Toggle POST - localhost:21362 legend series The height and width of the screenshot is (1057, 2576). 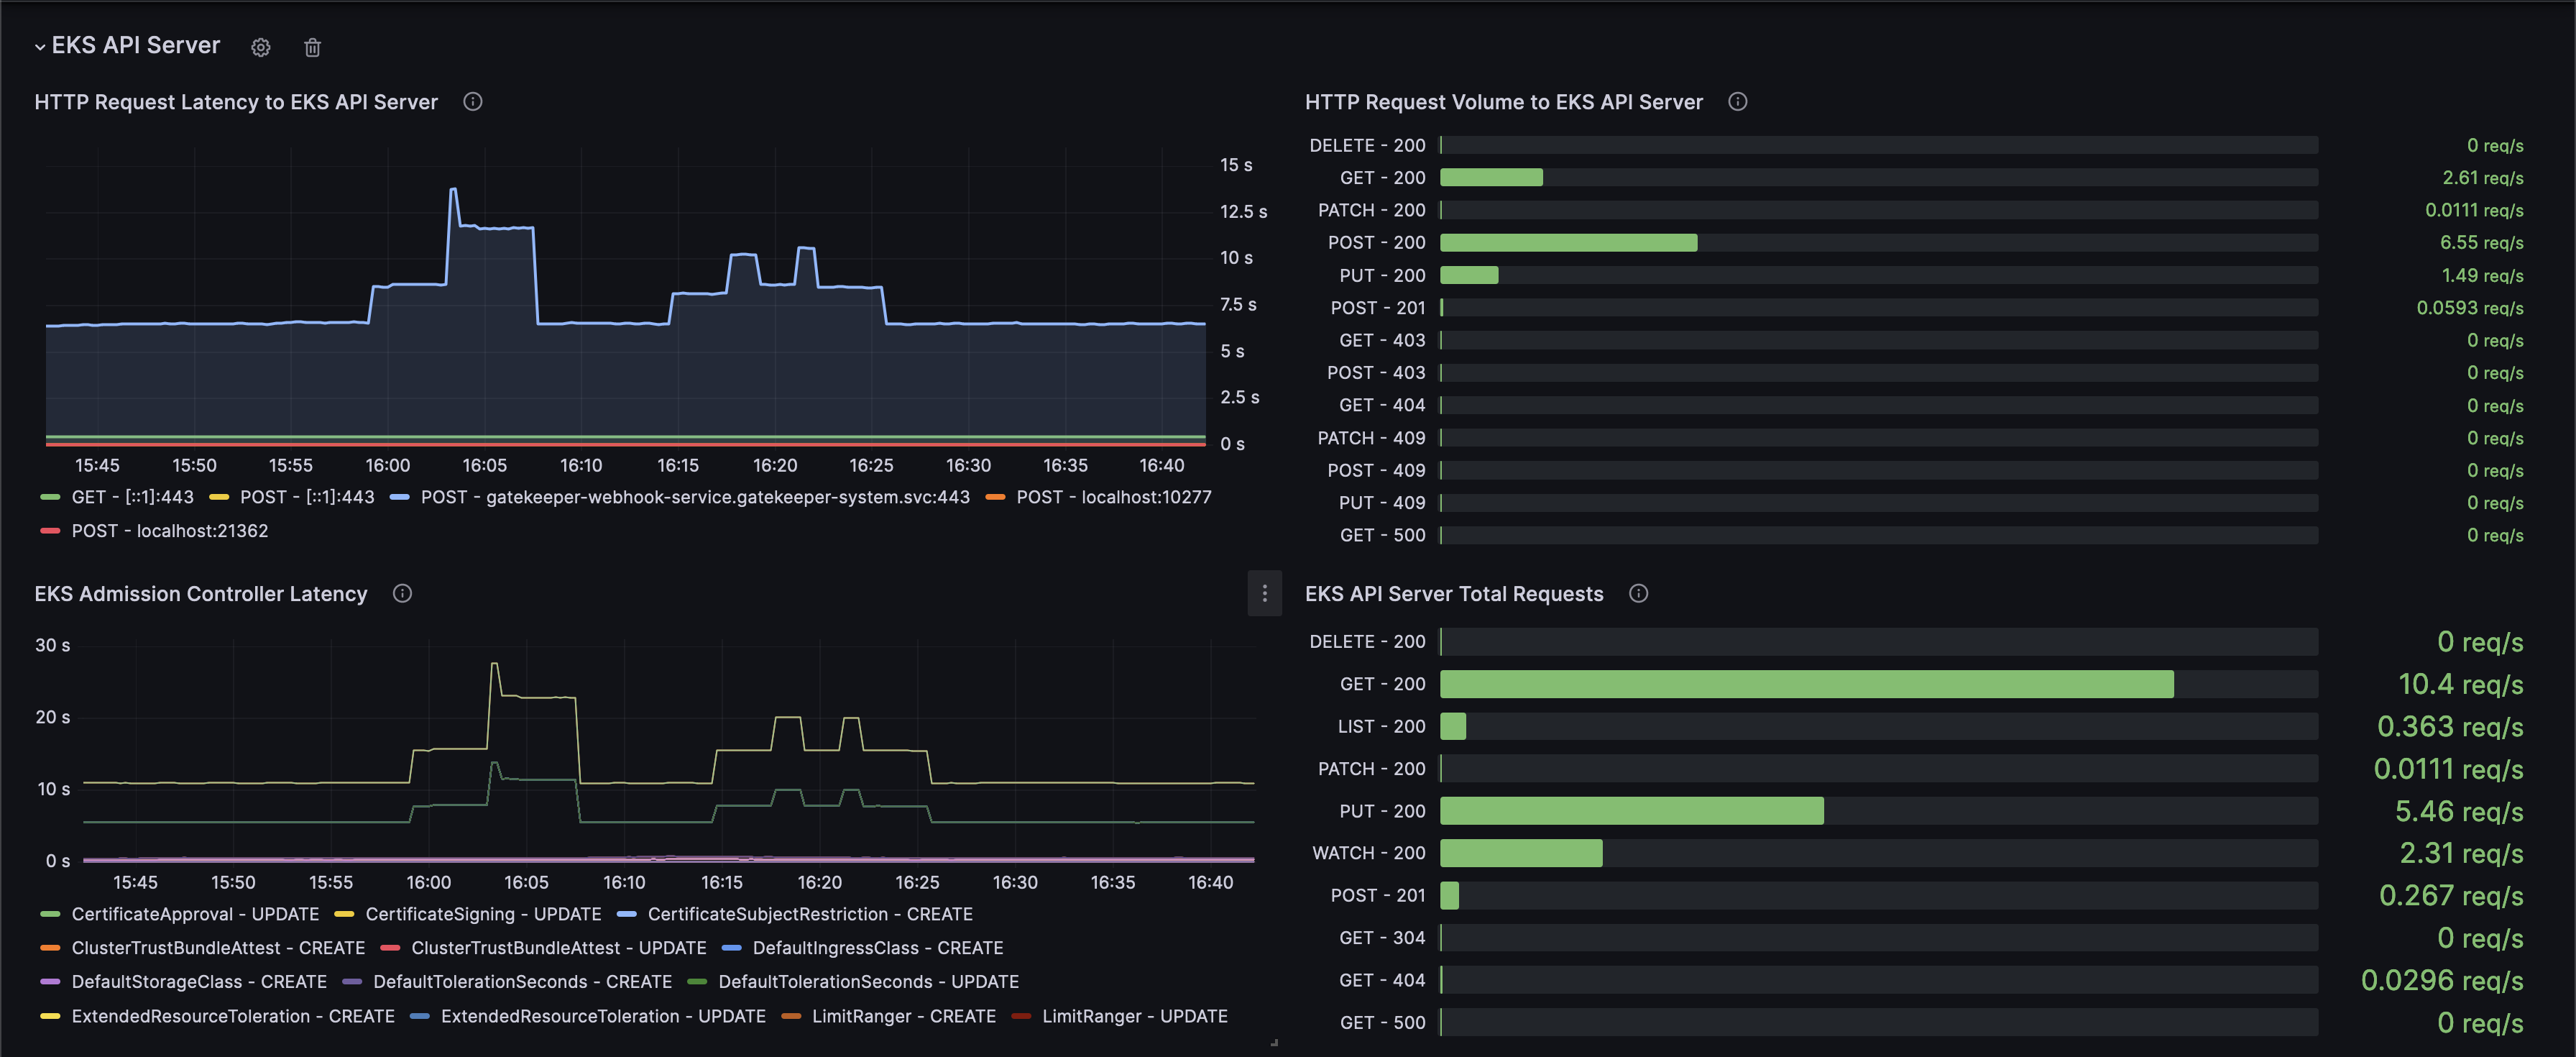point(169,531)
